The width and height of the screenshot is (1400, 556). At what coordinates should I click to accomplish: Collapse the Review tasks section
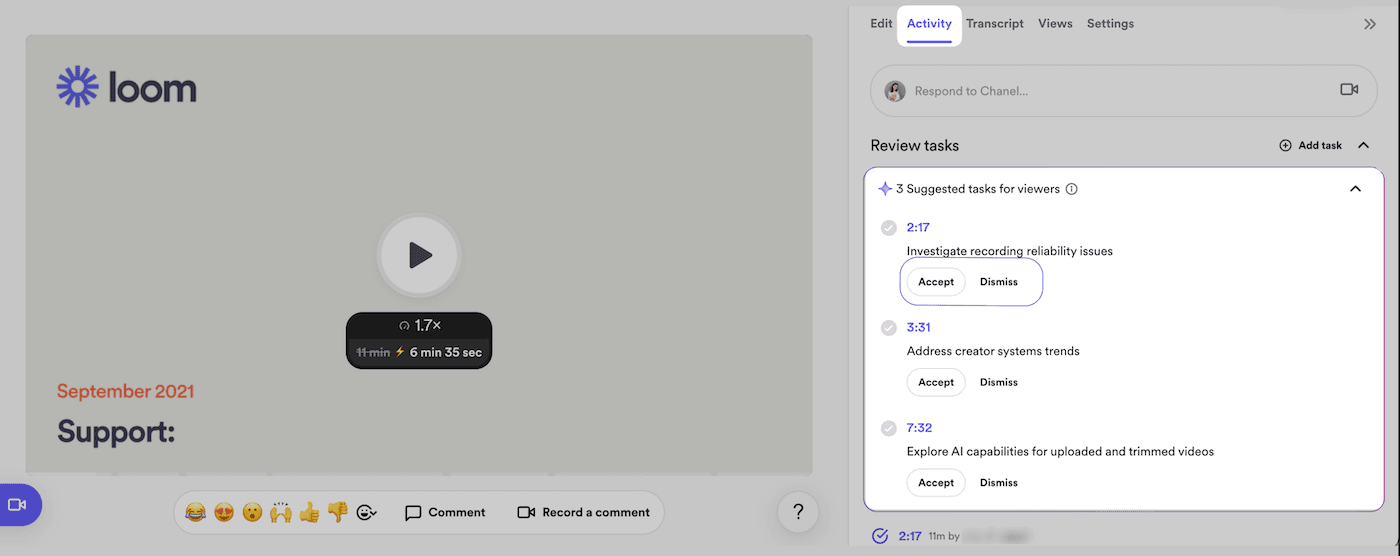tap(1363, 146)
